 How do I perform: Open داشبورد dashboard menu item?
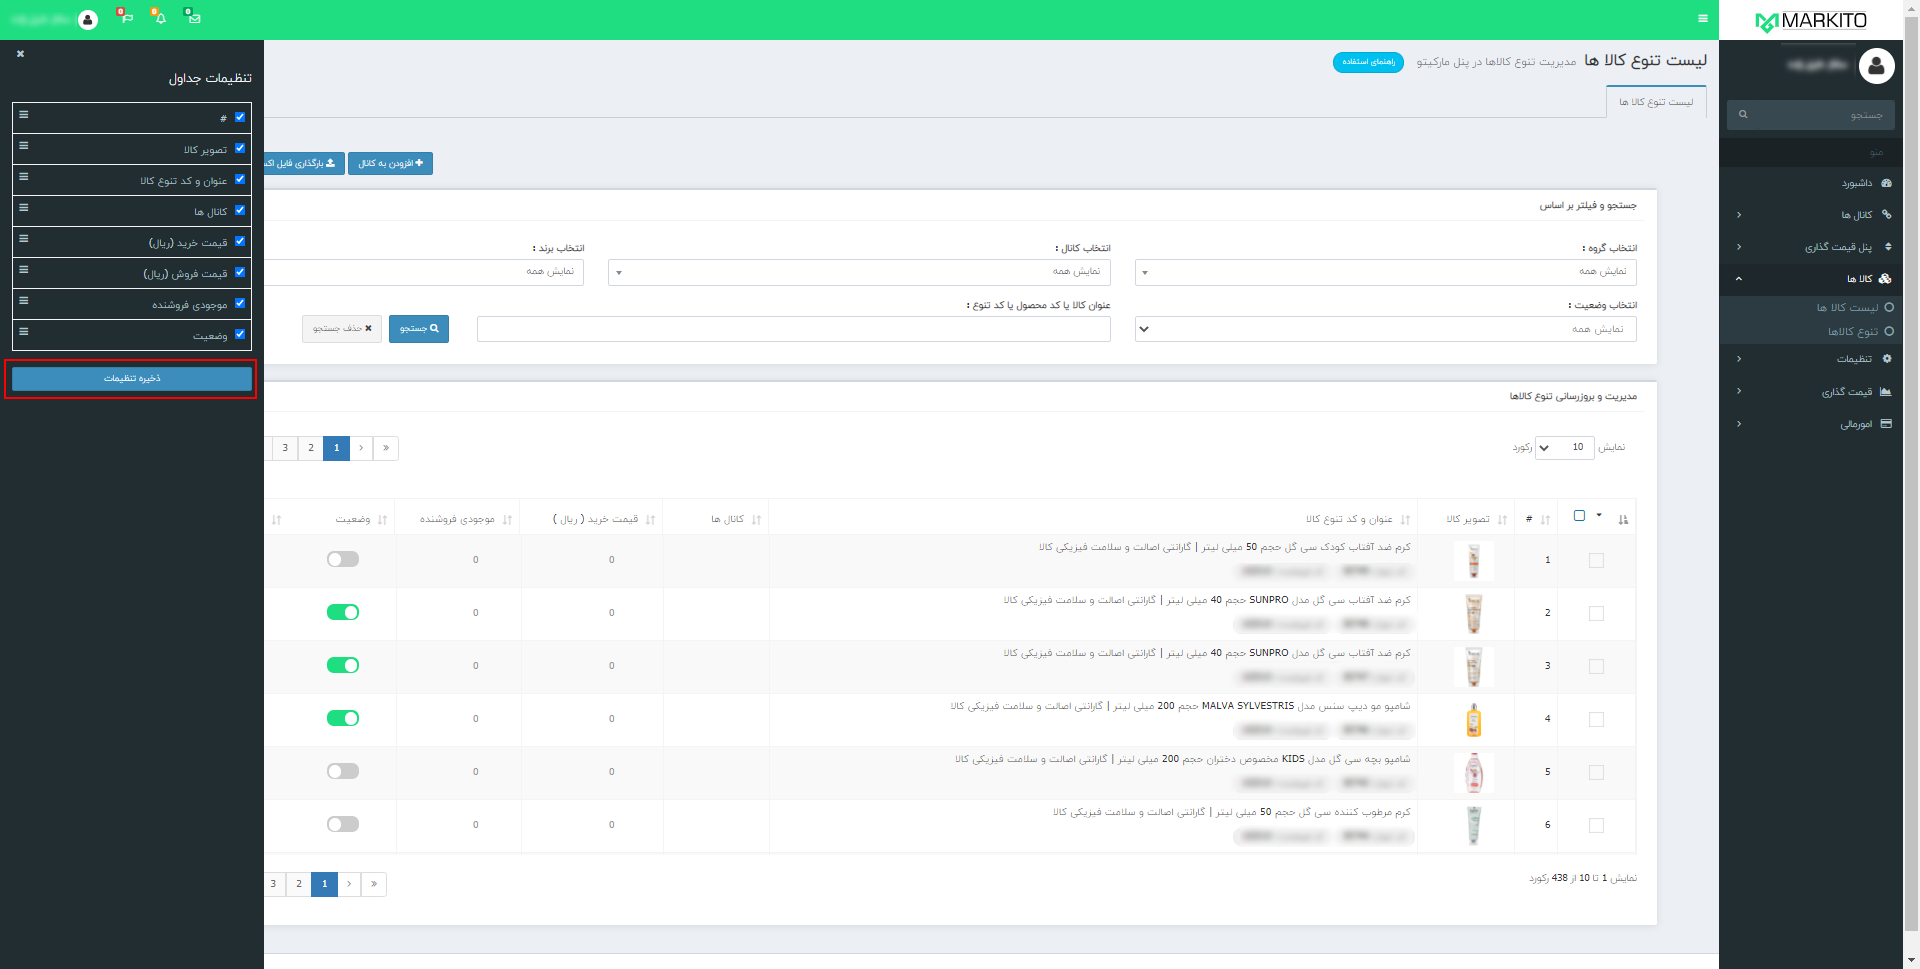[1811, 183]
